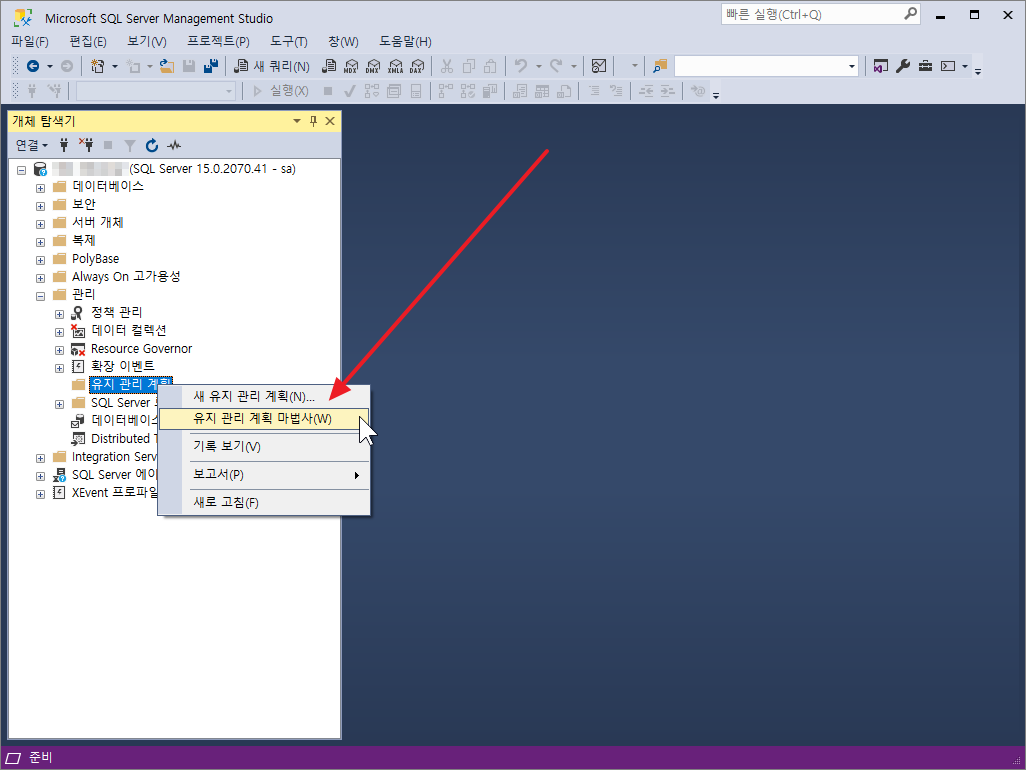Click the SQL Server agent tree item
This screenshot has width=1026, height=770.
coord(114,475)
